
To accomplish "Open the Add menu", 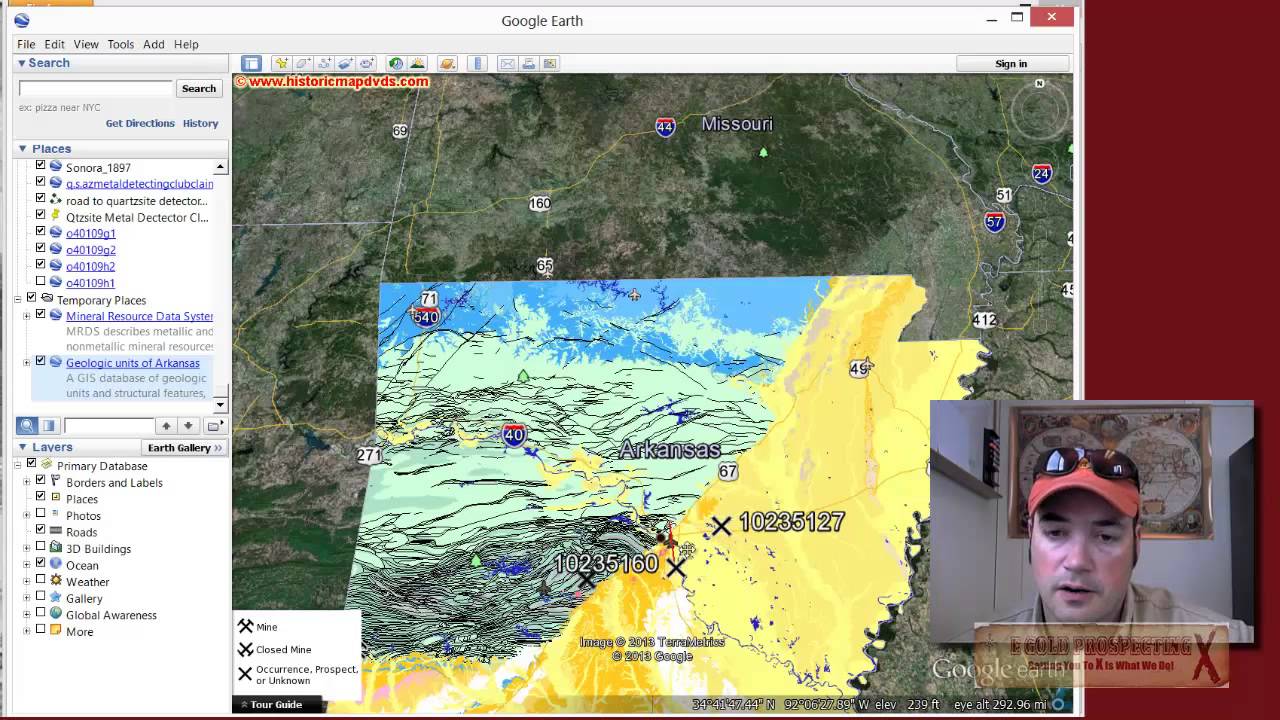I will [153, 44].
